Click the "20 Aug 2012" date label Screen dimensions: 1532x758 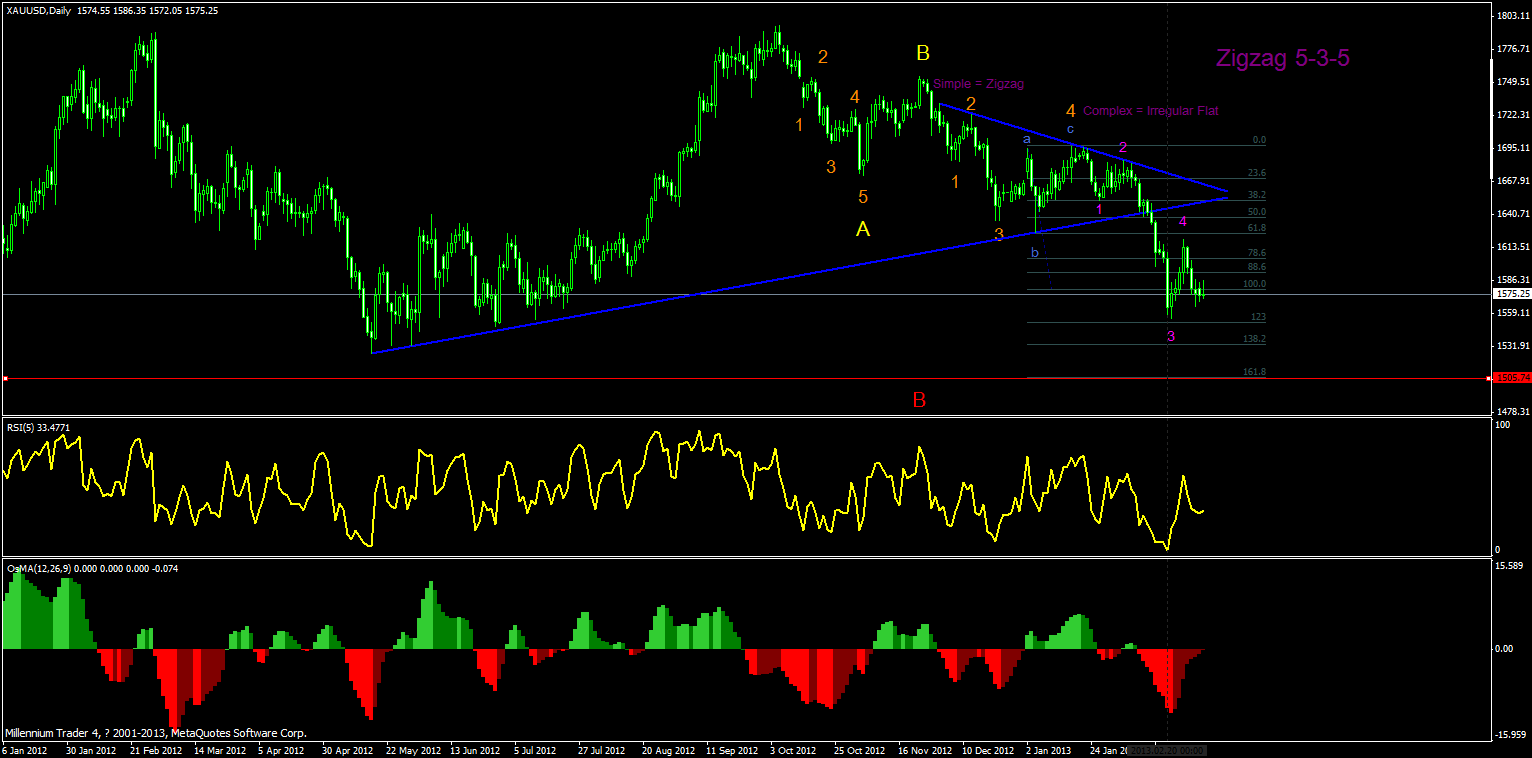point(669,750)
